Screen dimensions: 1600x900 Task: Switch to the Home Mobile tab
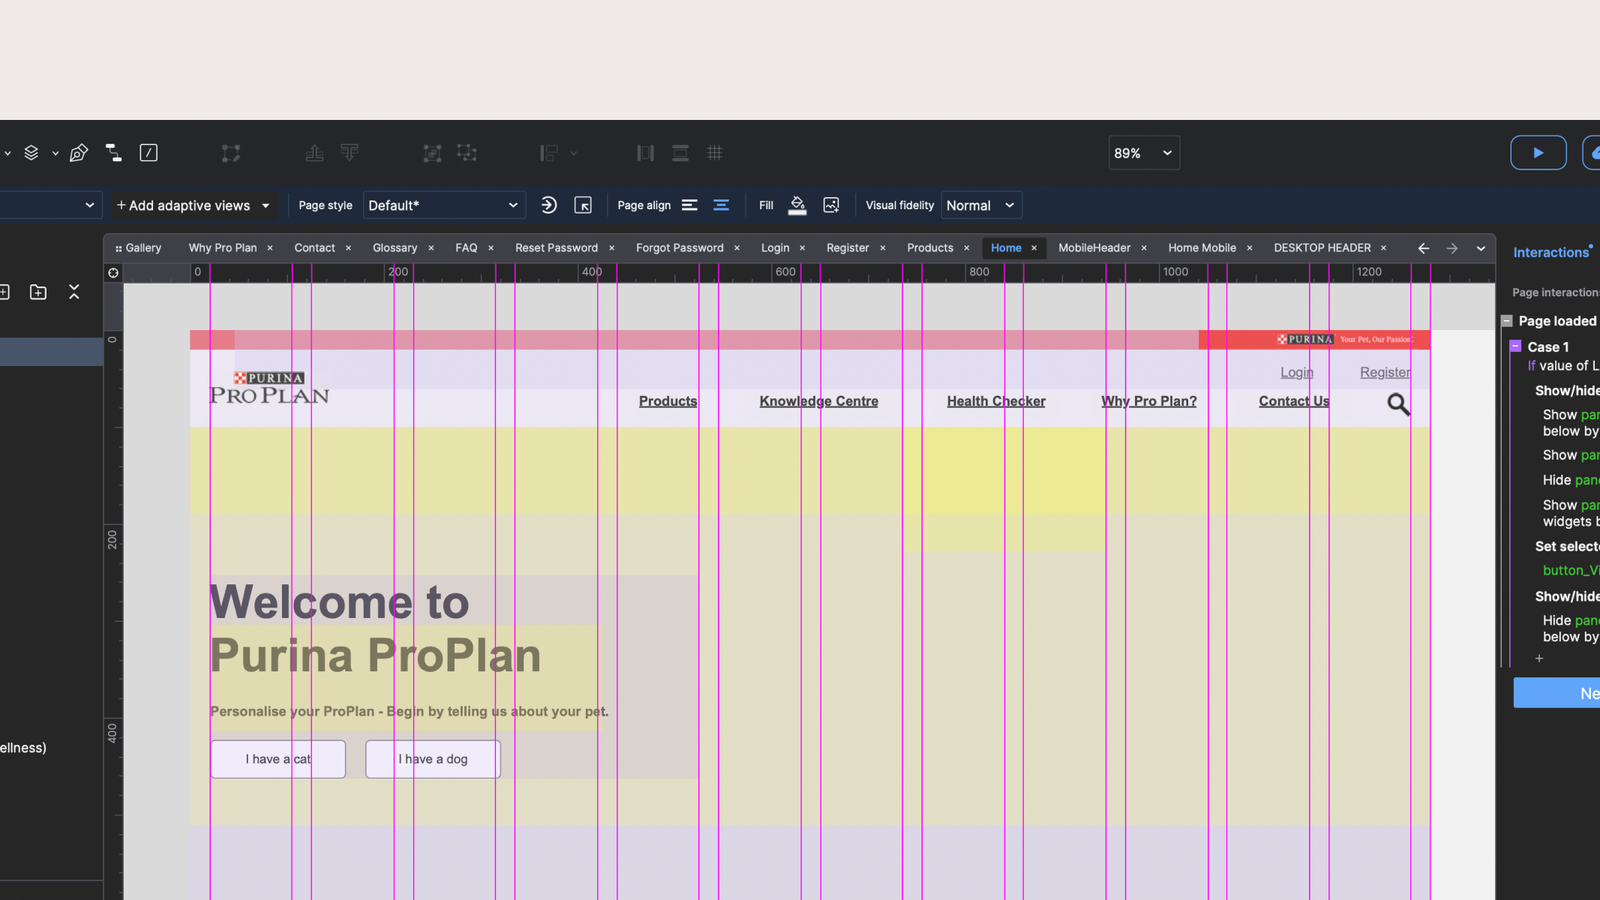tap(1202, 248)
